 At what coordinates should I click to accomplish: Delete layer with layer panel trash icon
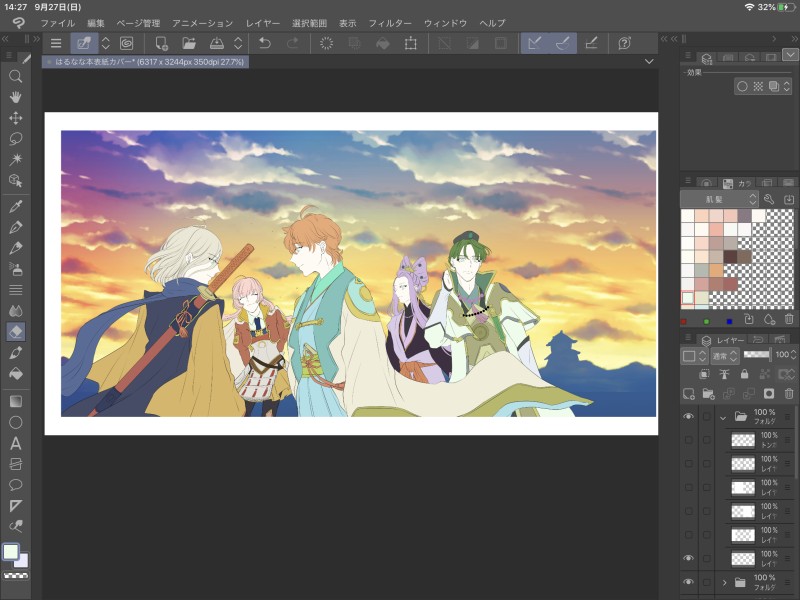pyautogui.click(x=789, y=393)
